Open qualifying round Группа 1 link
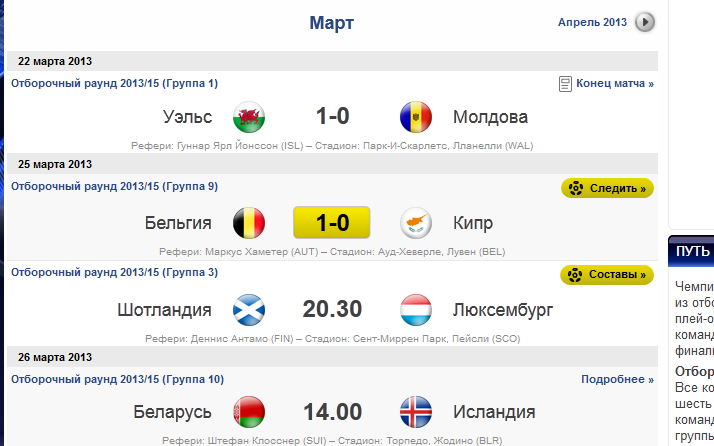Screen dimensions: 714x446 pos(114,84)
